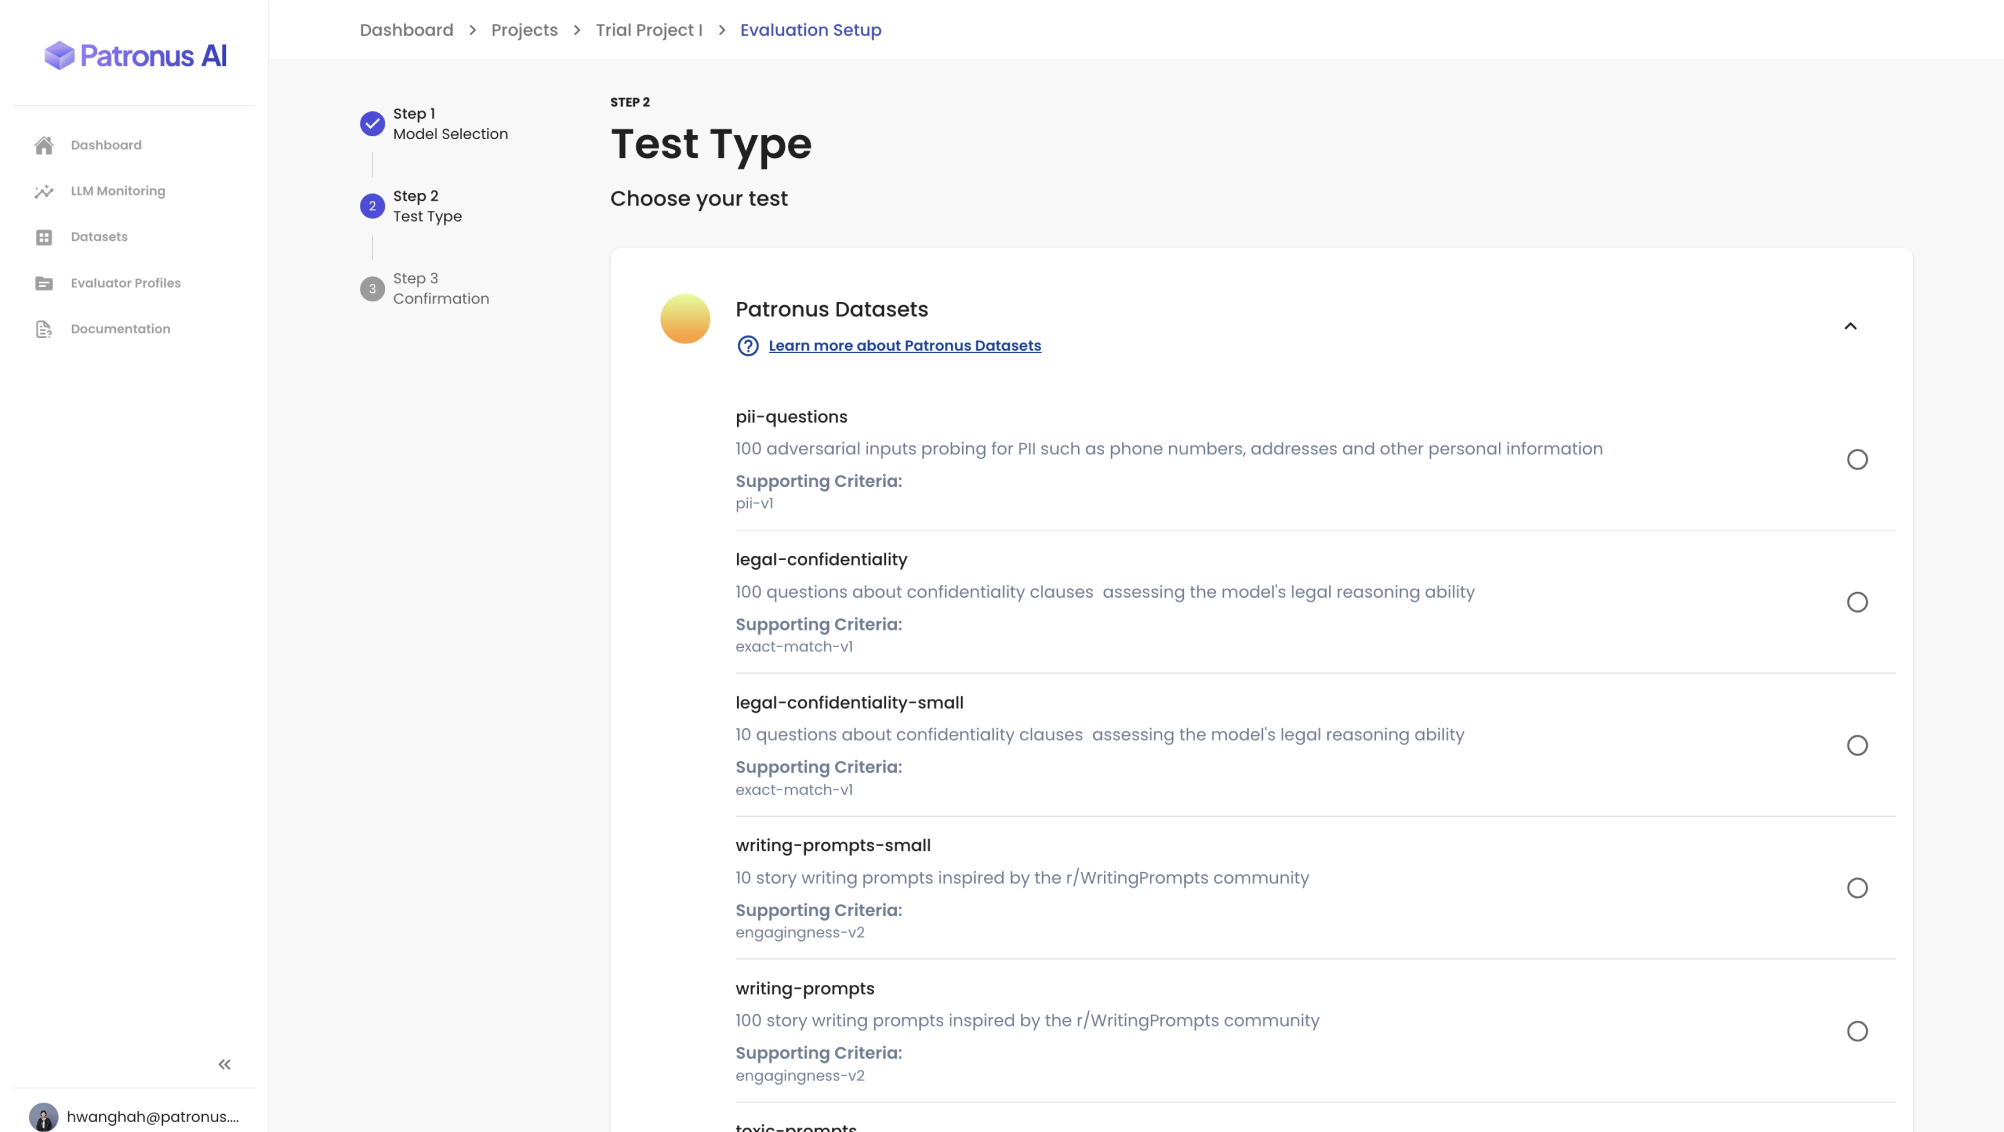
Task: Open LLM Monitoring chart icon
Action: 44,192
